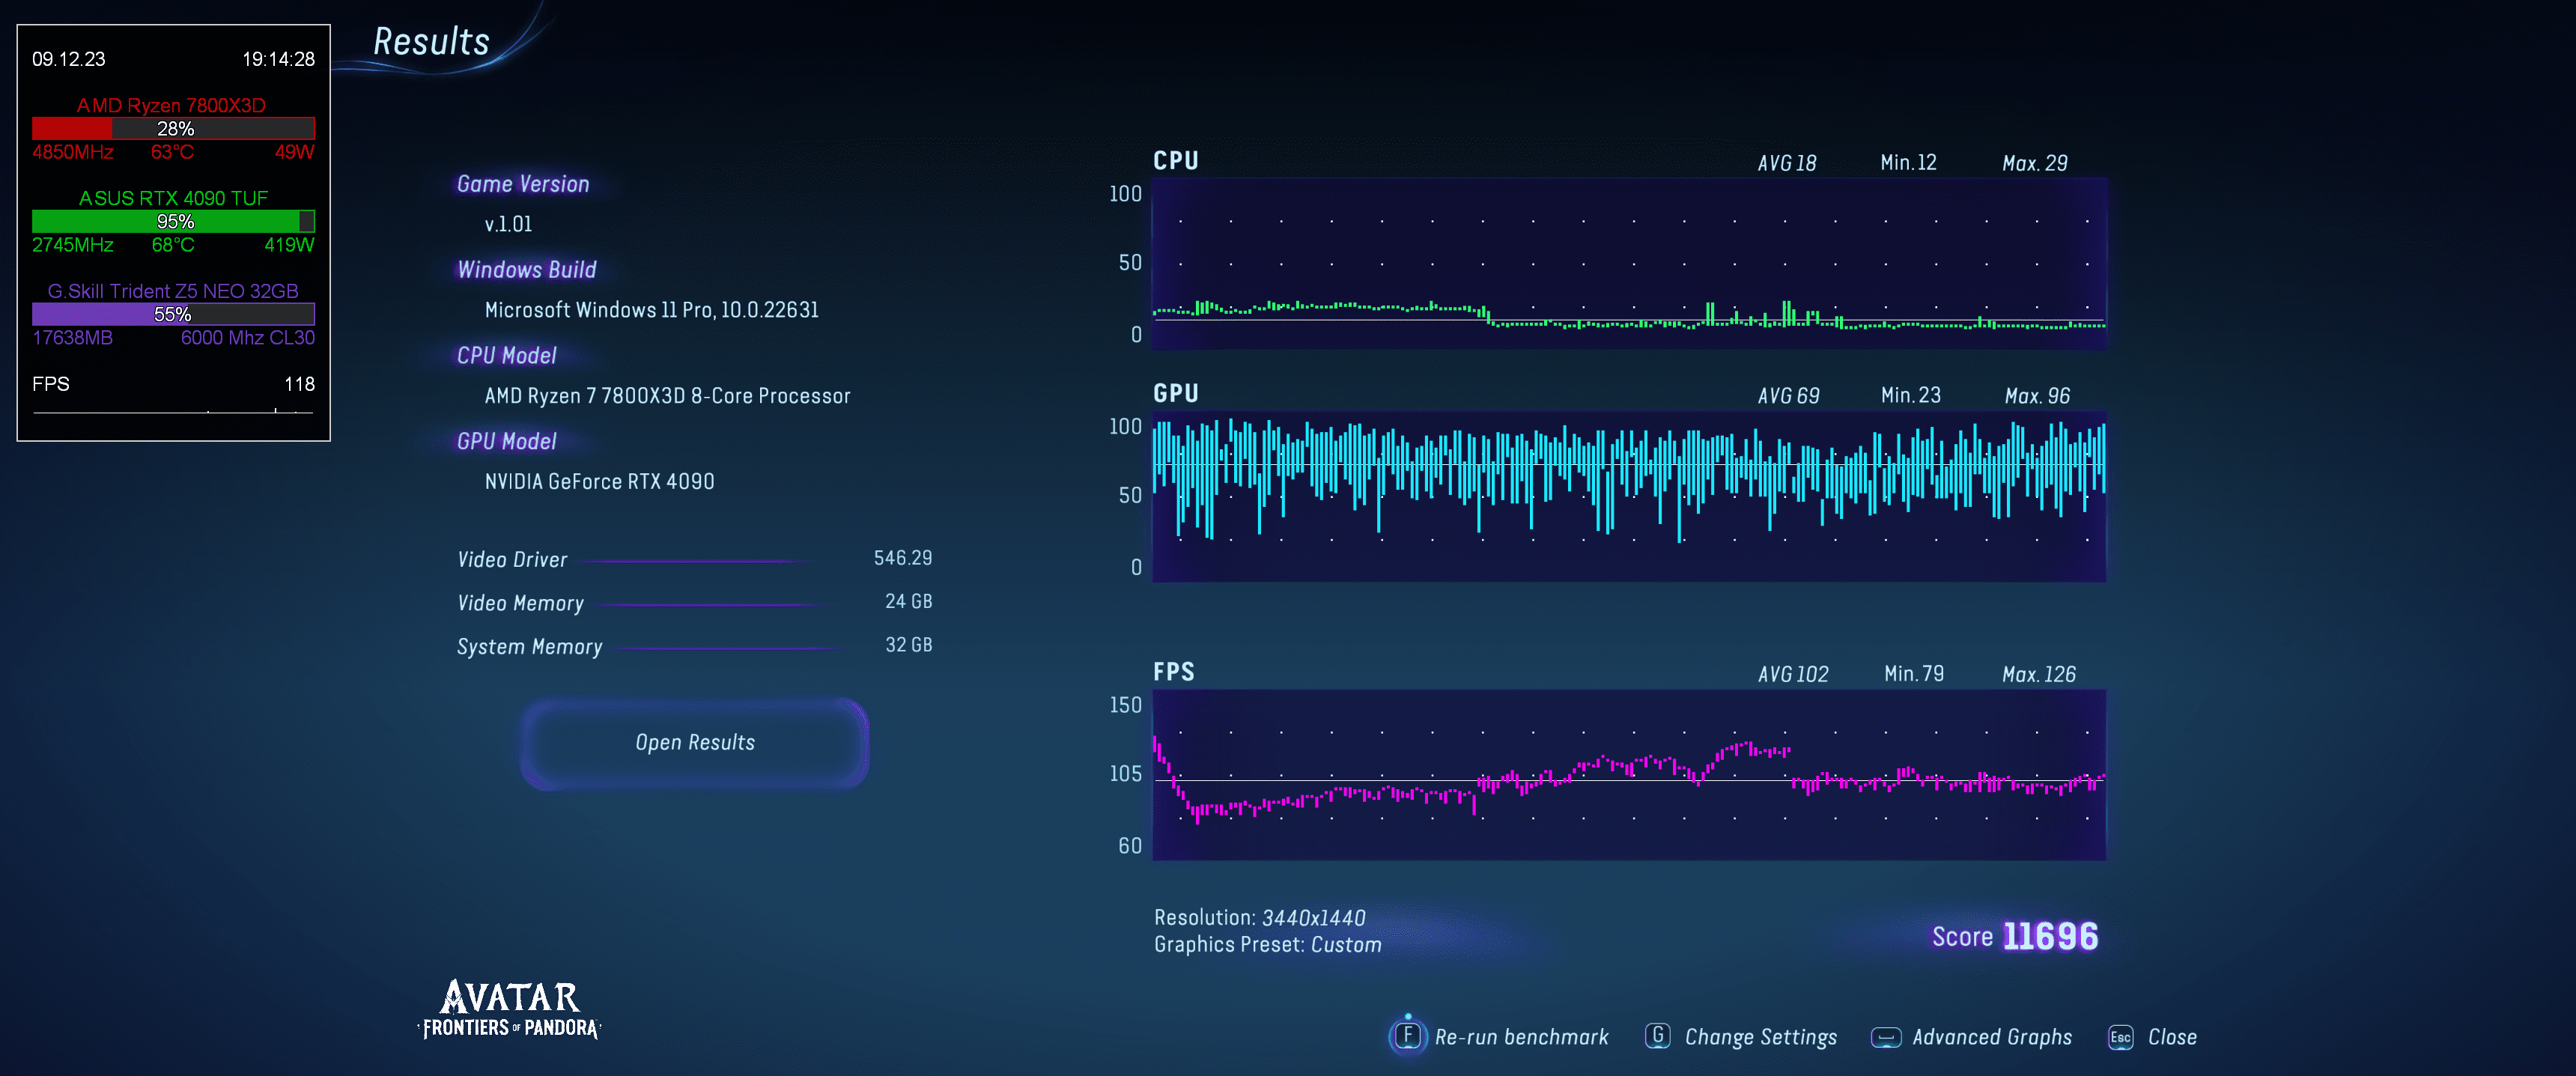Screen dimensions: 2576x1076
Task: Click overlay G.Skill Trident Z5 NEO label
Action: [x=173, y=291]
